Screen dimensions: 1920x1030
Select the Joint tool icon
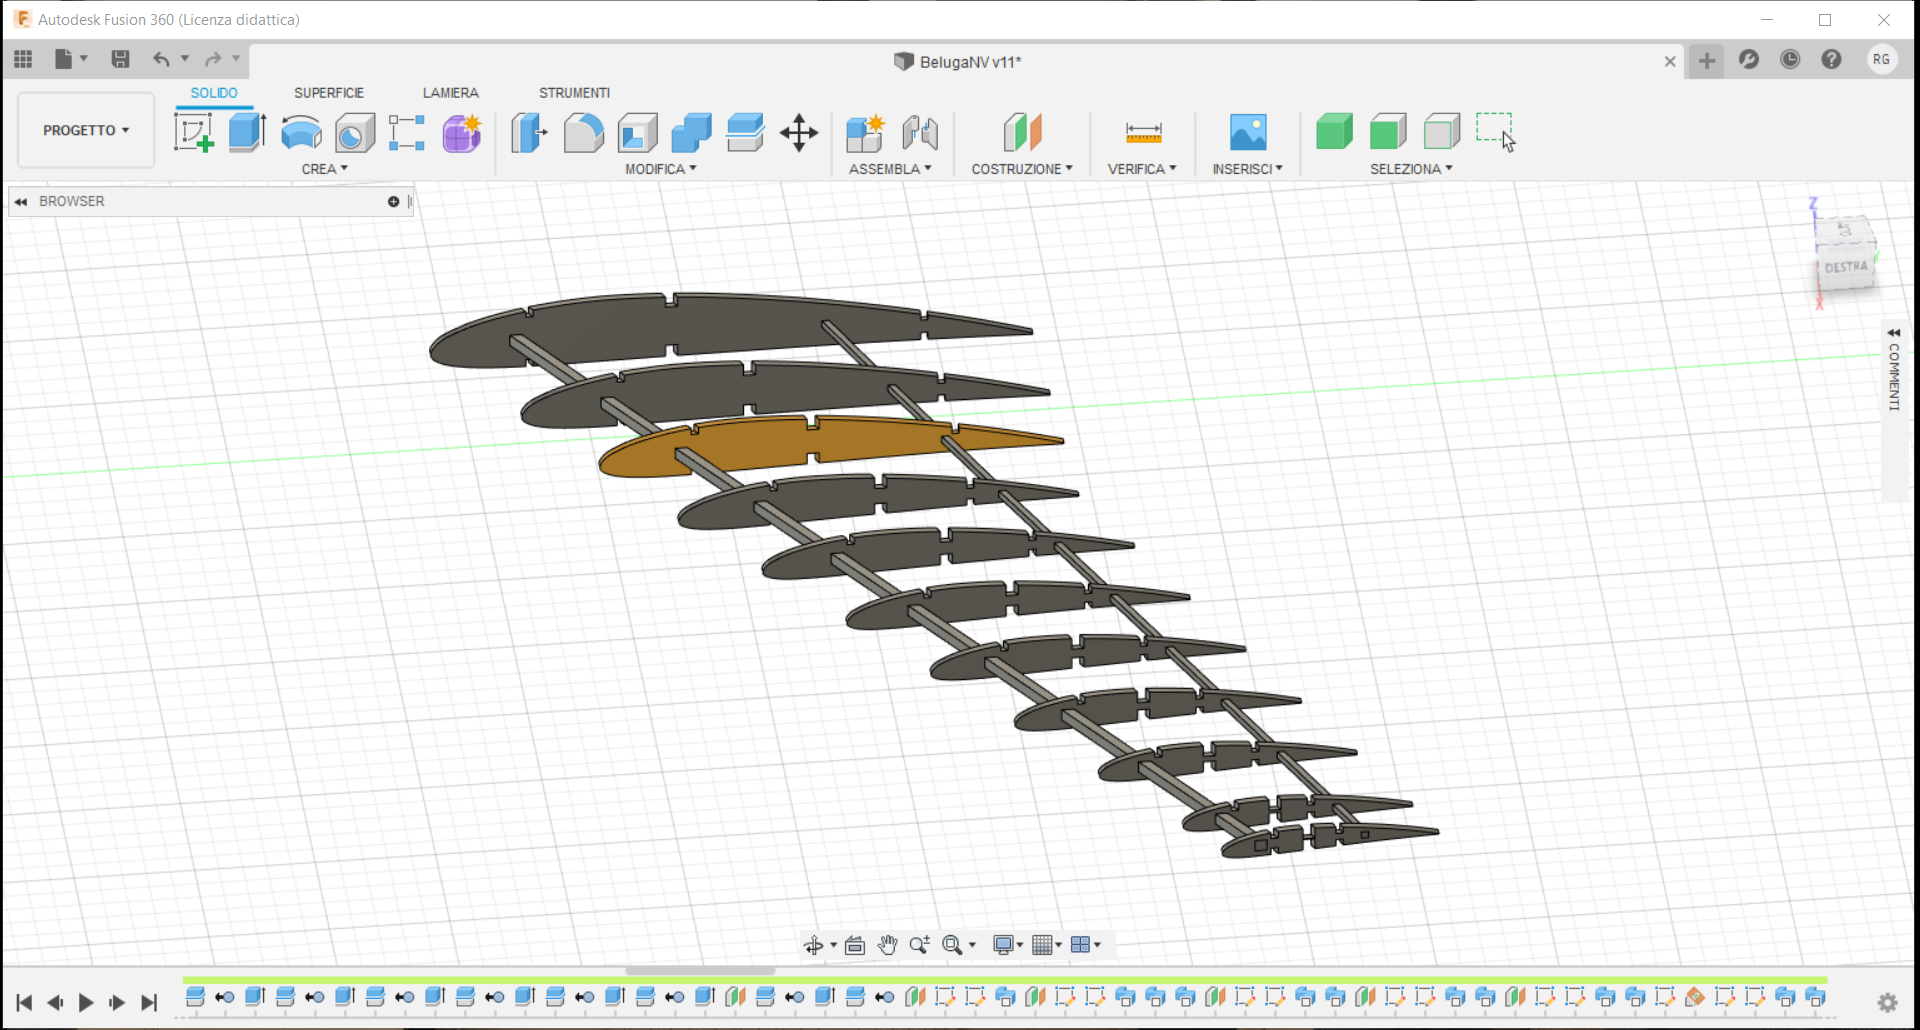click(920, 132)
